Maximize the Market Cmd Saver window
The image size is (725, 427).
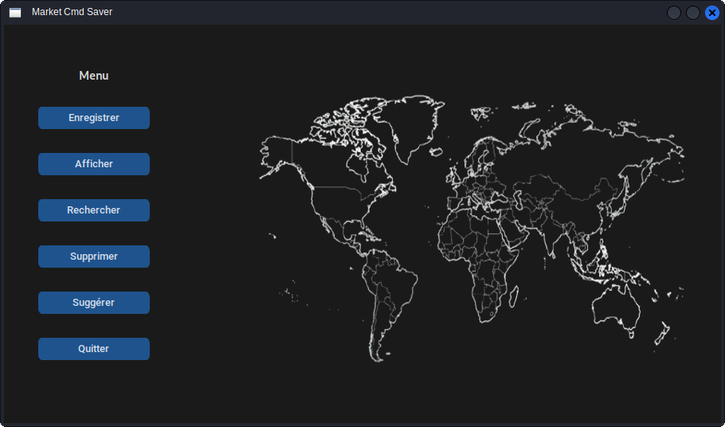click(693, 13)
